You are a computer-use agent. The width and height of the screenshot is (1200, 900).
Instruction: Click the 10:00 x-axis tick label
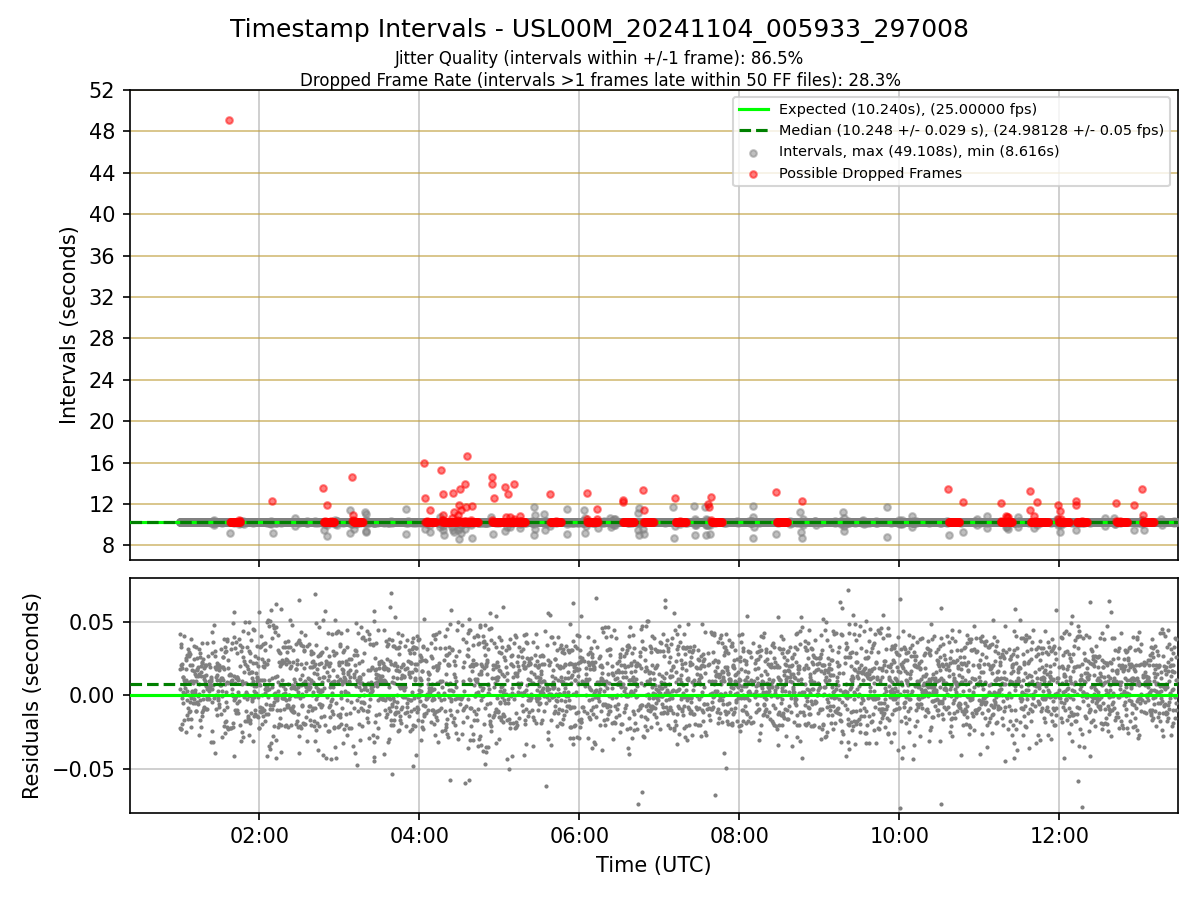click(899, 835)
